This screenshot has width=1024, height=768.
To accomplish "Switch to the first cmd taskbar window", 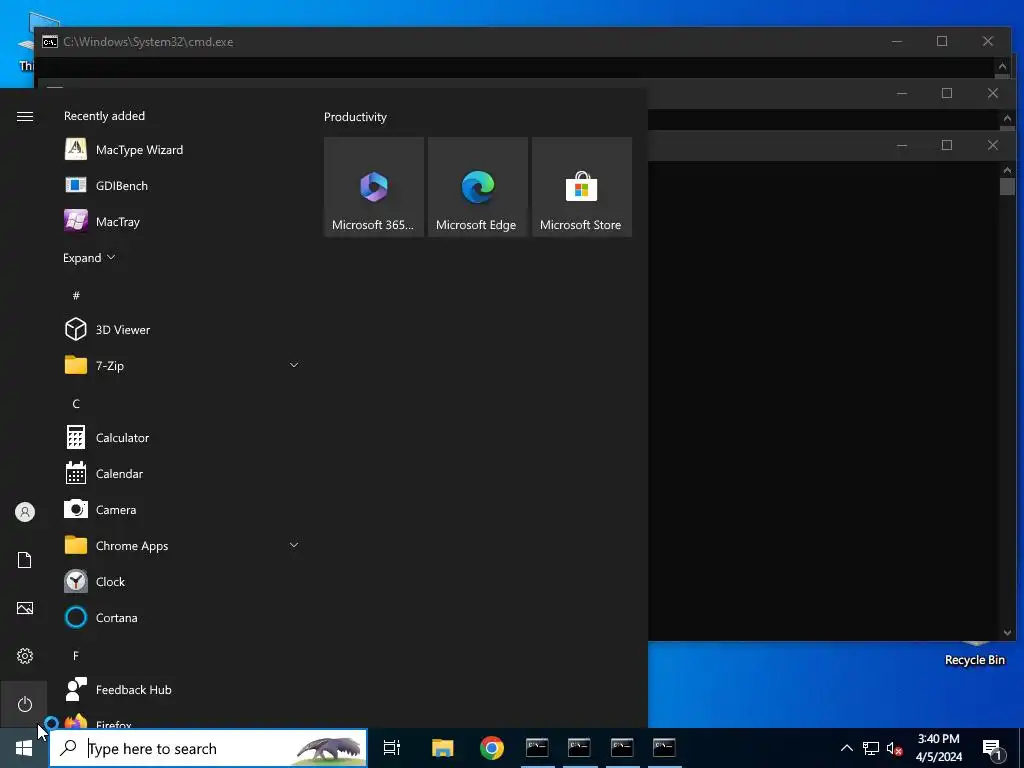I will (x=537, y=748).
